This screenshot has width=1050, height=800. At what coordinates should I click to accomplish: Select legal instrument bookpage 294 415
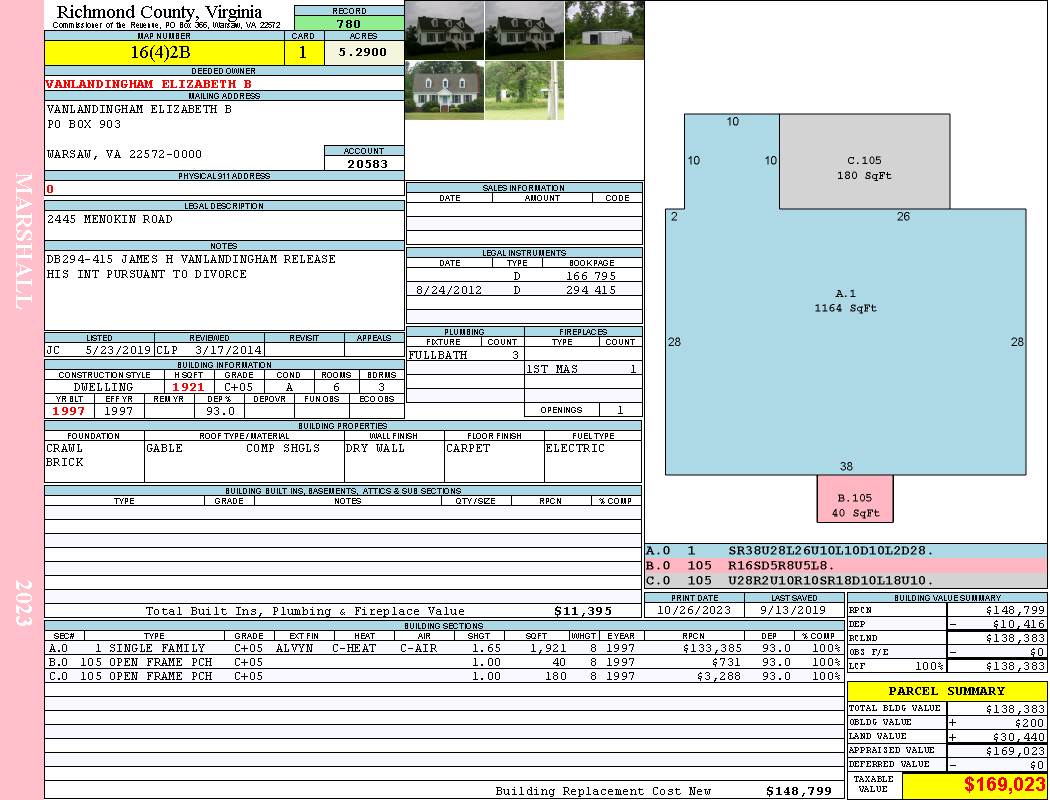point(591,290)
